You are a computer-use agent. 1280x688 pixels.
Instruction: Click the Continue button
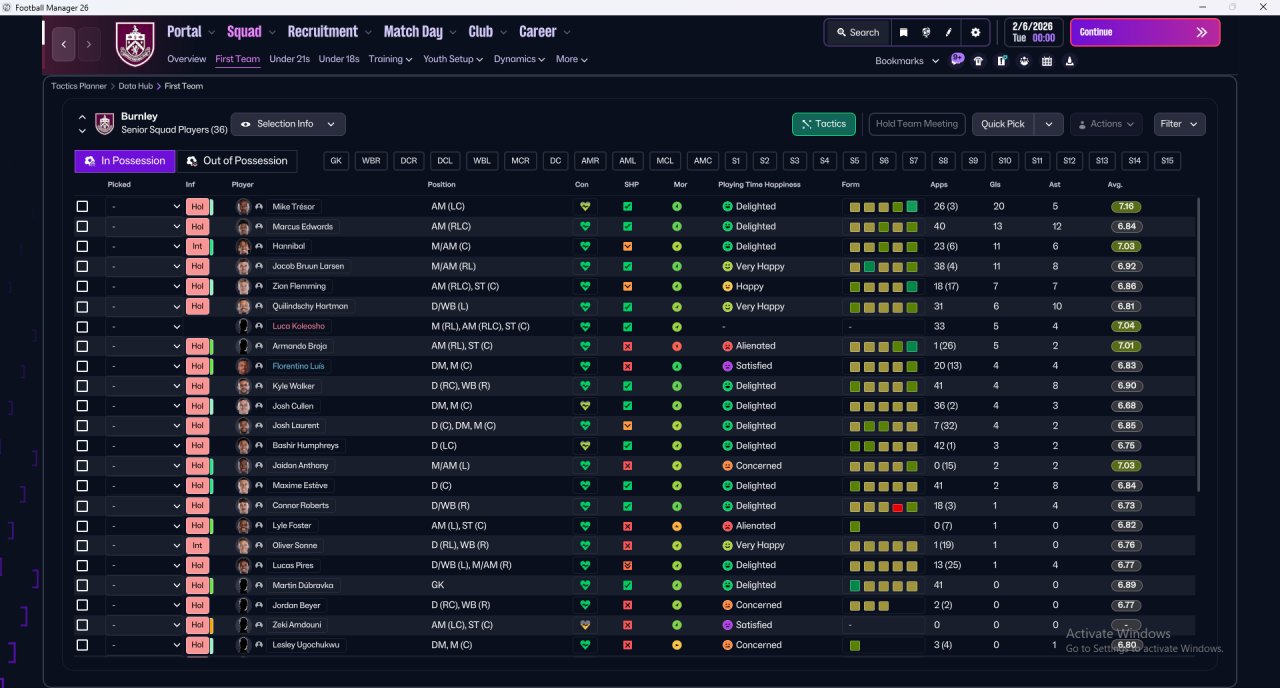pyautogui.click(x=1145, y=32)
